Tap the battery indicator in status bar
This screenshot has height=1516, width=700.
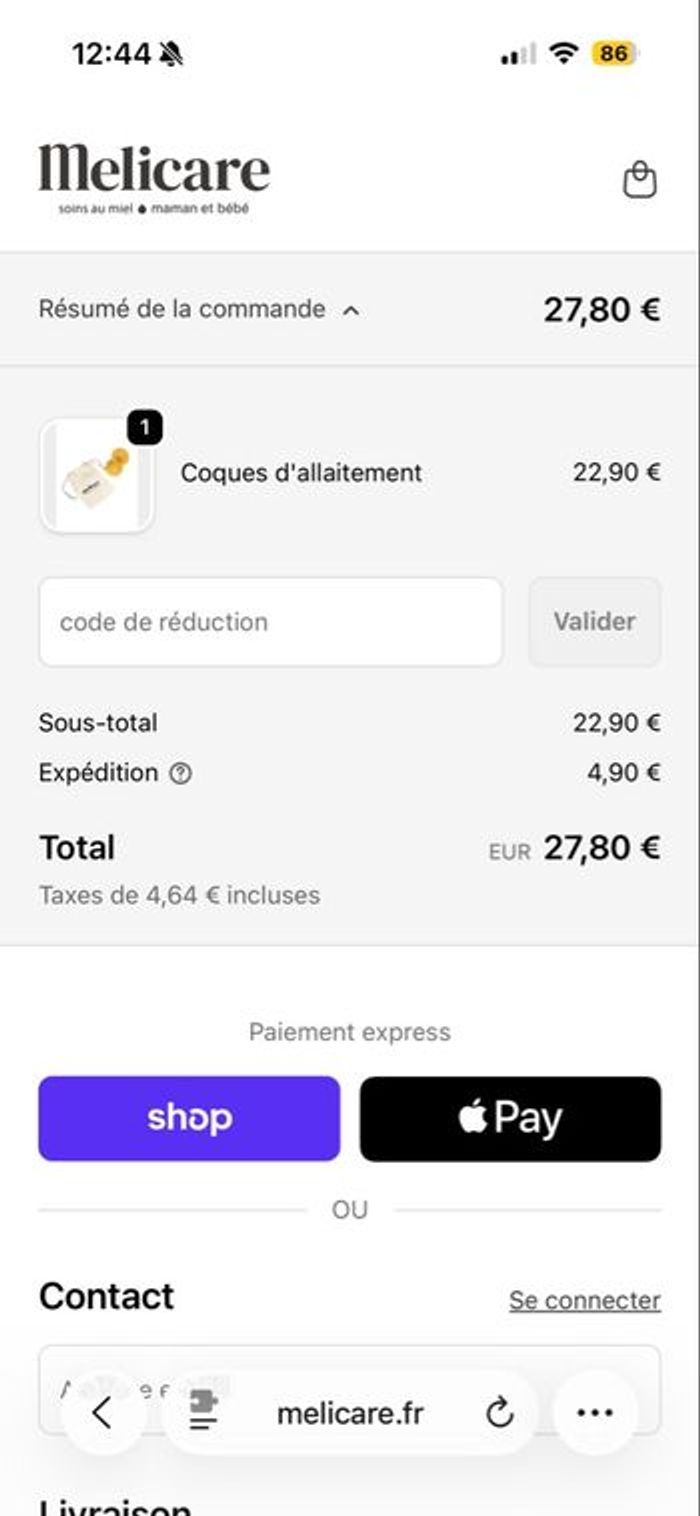(614, 53)
